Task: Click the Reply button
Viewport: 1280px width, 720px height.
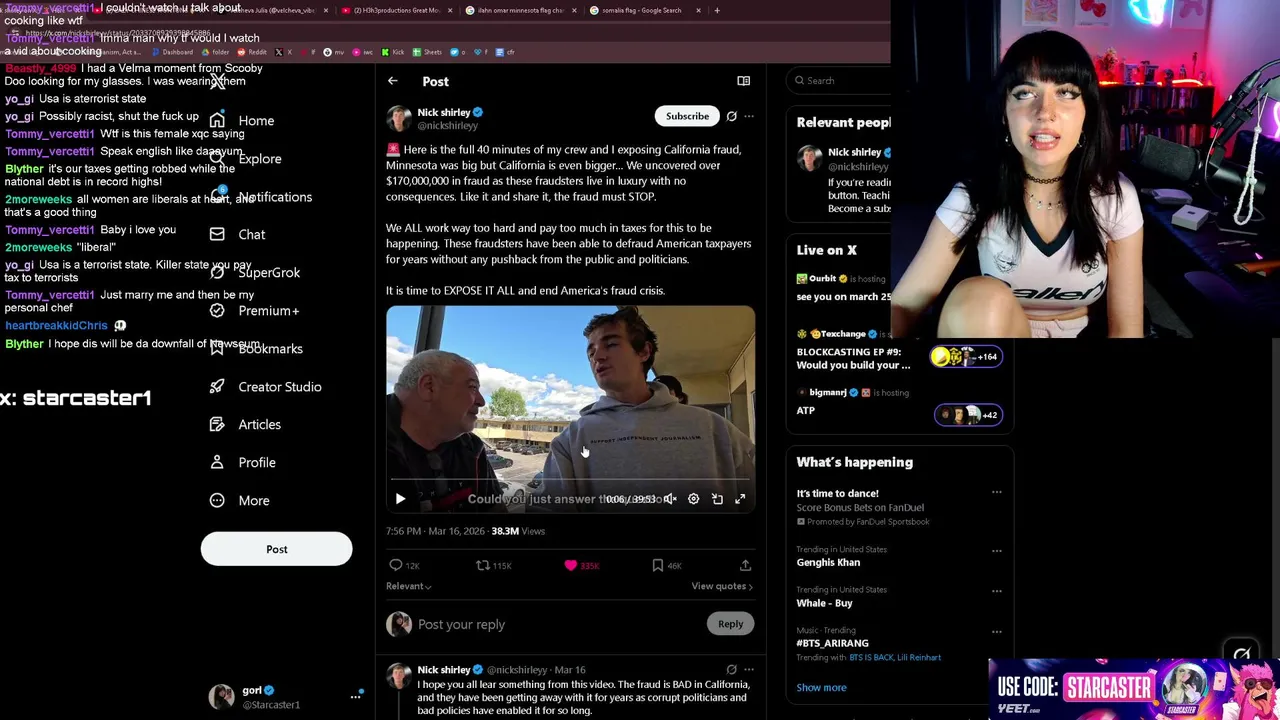Action: click(730, 624)
